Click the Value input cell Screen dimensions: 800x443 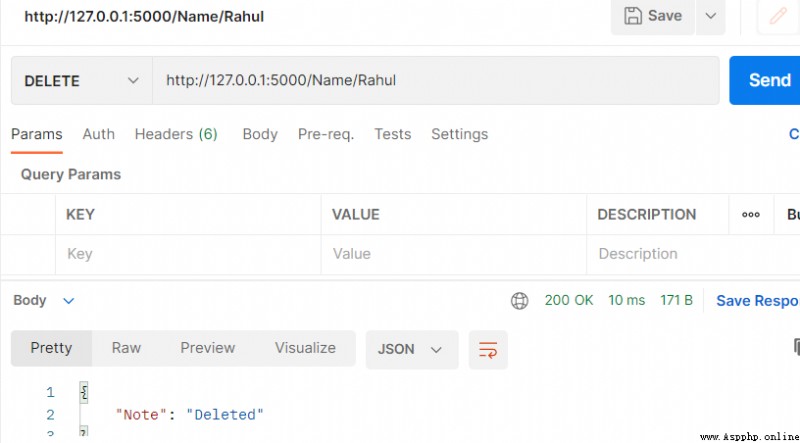click(454, 254)
